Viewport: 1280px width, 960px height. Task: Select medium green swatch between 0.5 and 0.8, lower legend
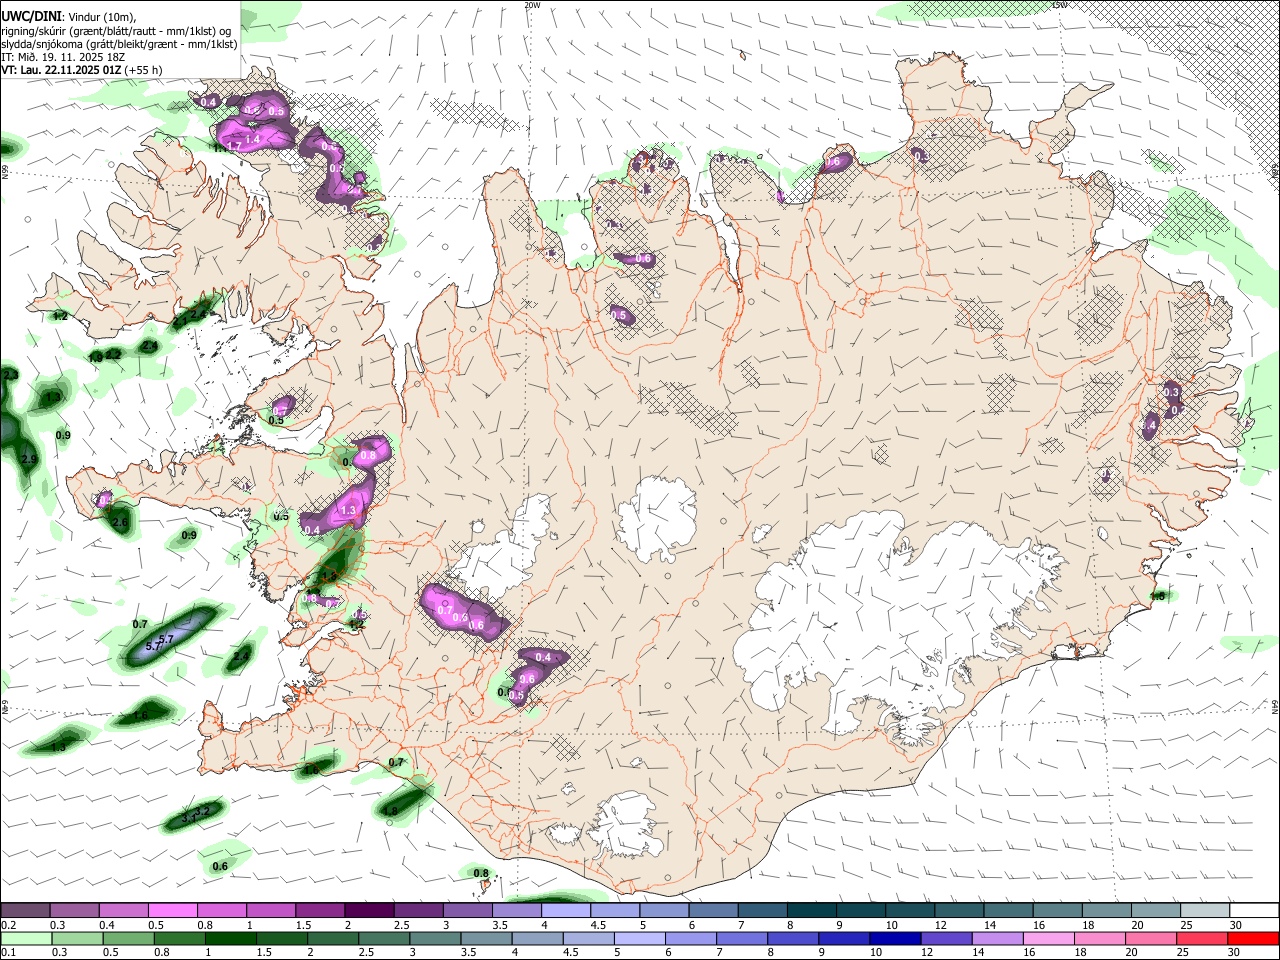point(127,938)
